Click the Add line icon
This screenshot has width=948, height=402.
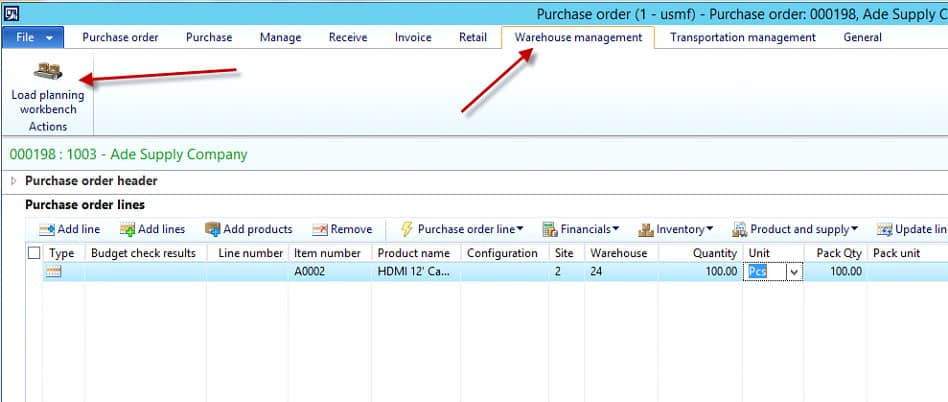(47, 230)
